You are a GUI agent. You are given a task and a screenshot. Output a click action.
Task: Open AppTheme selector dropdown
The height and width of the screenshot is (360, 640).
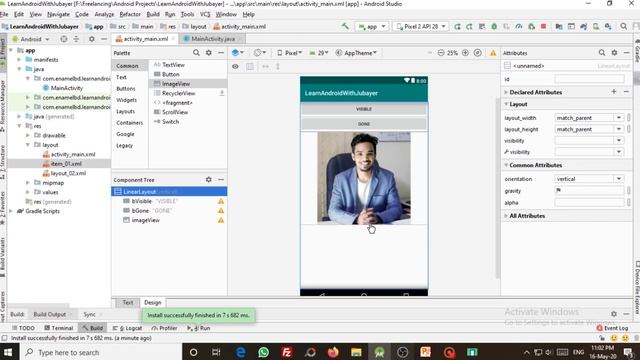pos(356,53)
